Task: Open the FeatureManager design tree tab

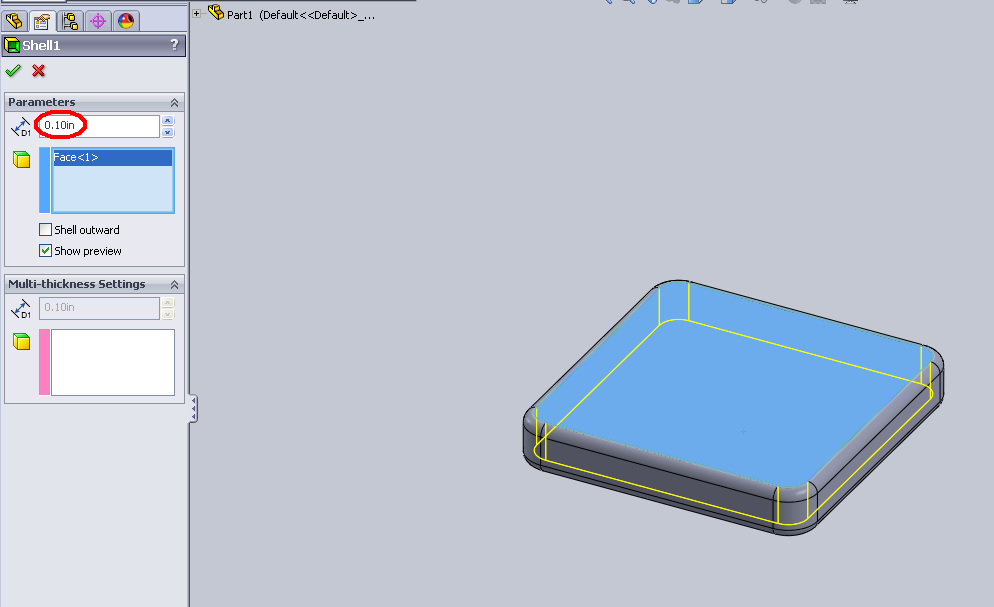Action: [x=14, y=21]
